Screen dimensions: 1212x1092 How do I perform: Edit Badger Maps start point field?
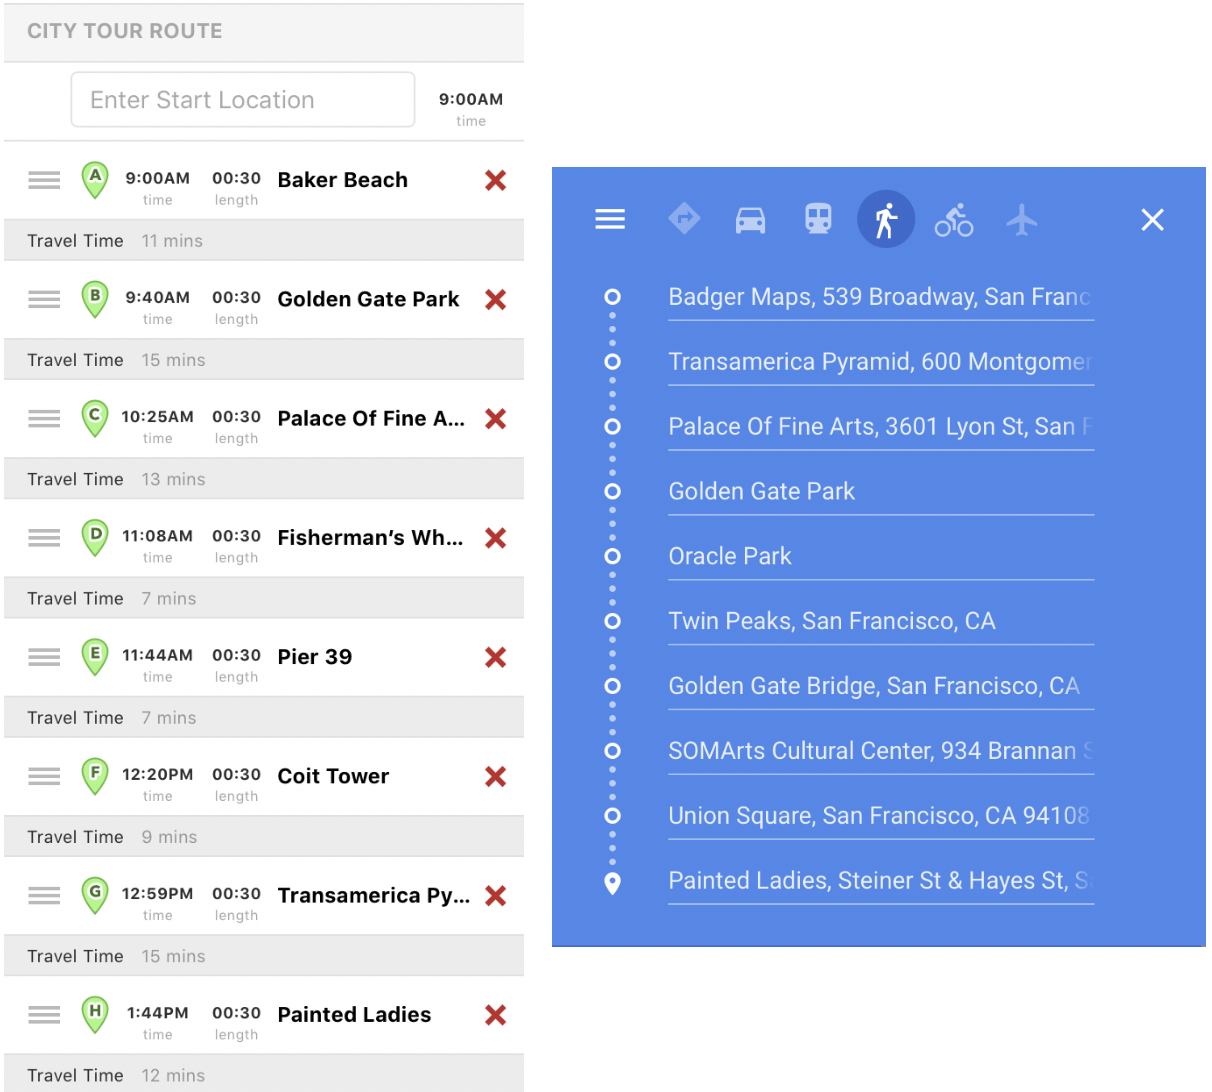tap(881, 297)
